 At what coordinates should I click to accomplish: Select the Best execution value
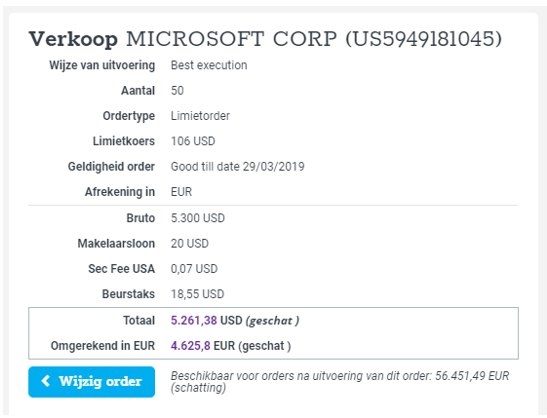point(209,65)
